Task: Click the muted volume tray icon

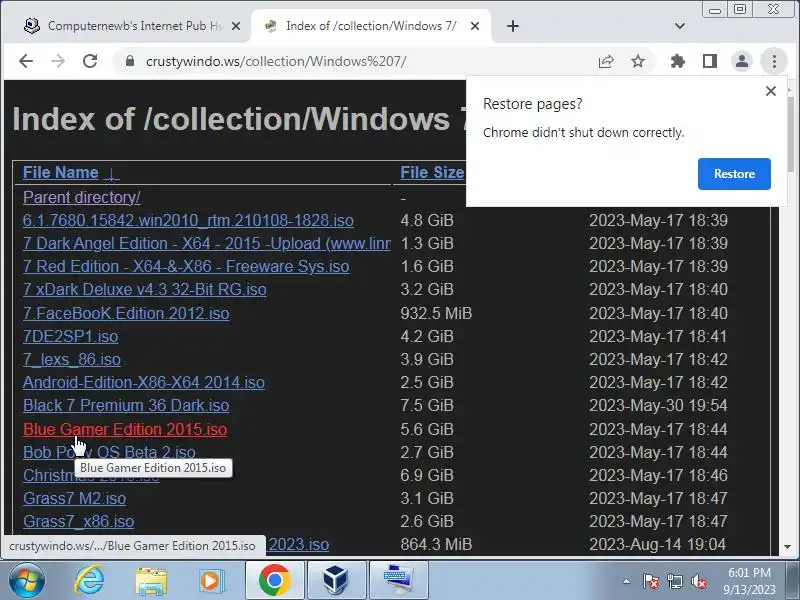Action: (698, 581)
